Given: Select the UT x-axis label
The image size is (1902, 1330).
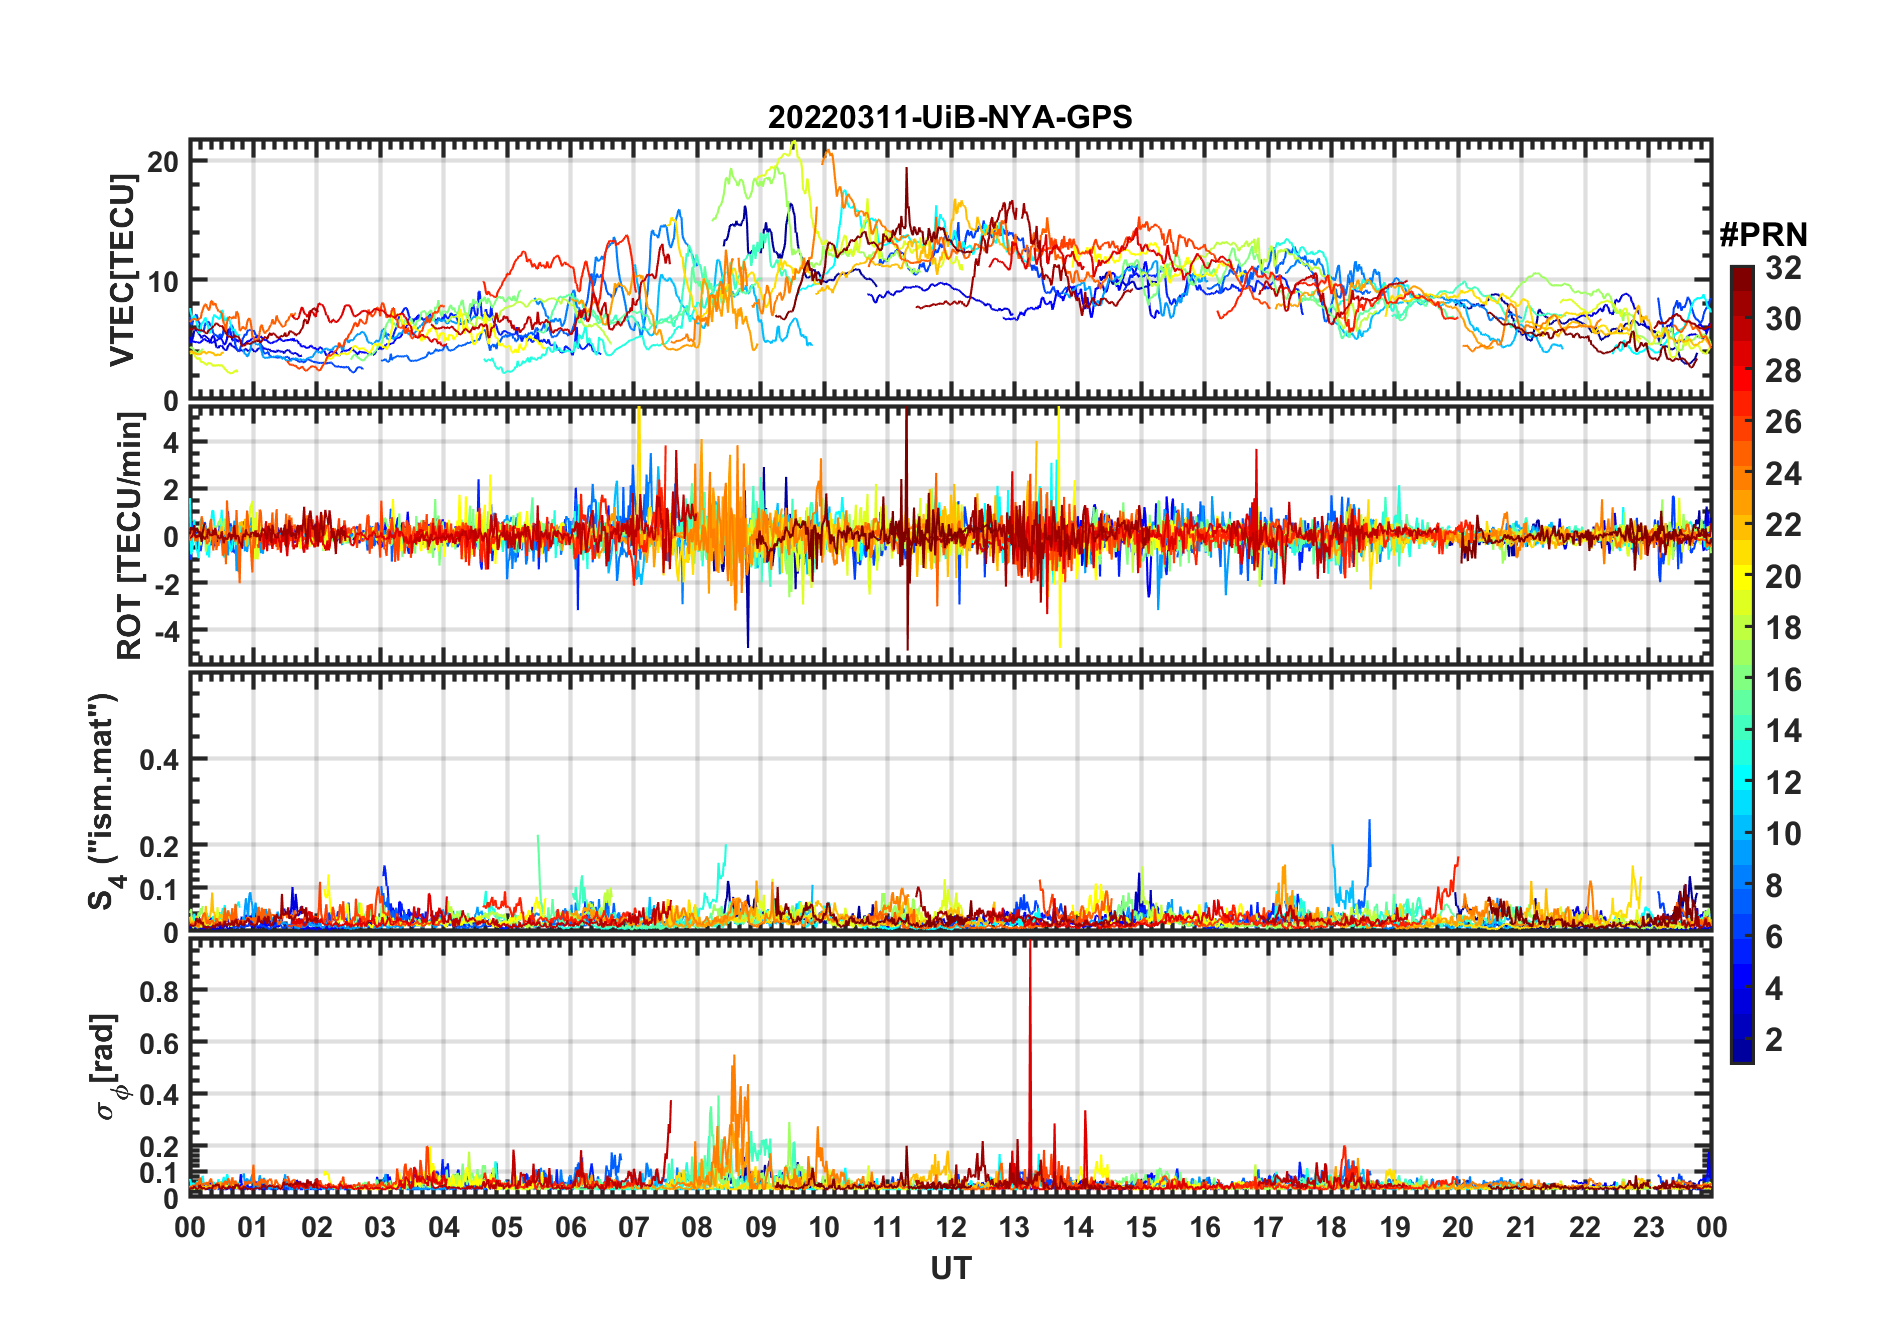Looking at the screenshot, I should tap(951, 1268).
